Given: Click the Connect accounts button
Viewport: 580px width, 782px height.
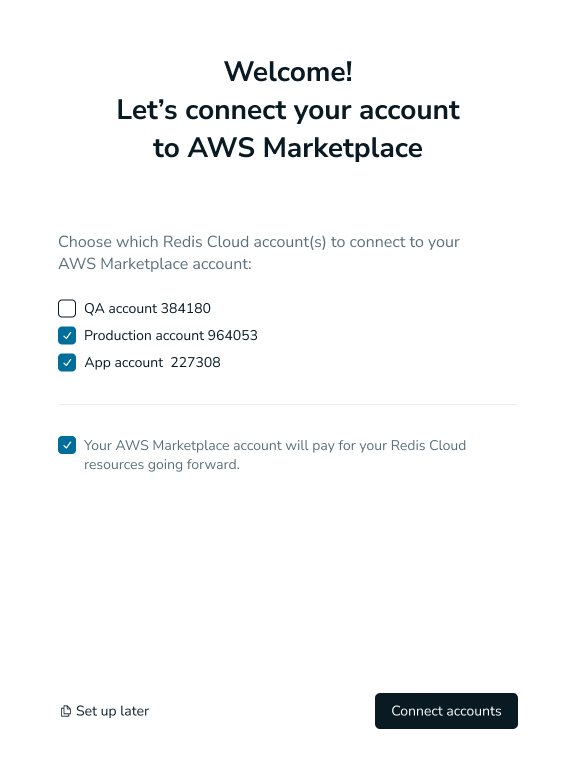Looking at the screenshot, I should click(446, 711).
